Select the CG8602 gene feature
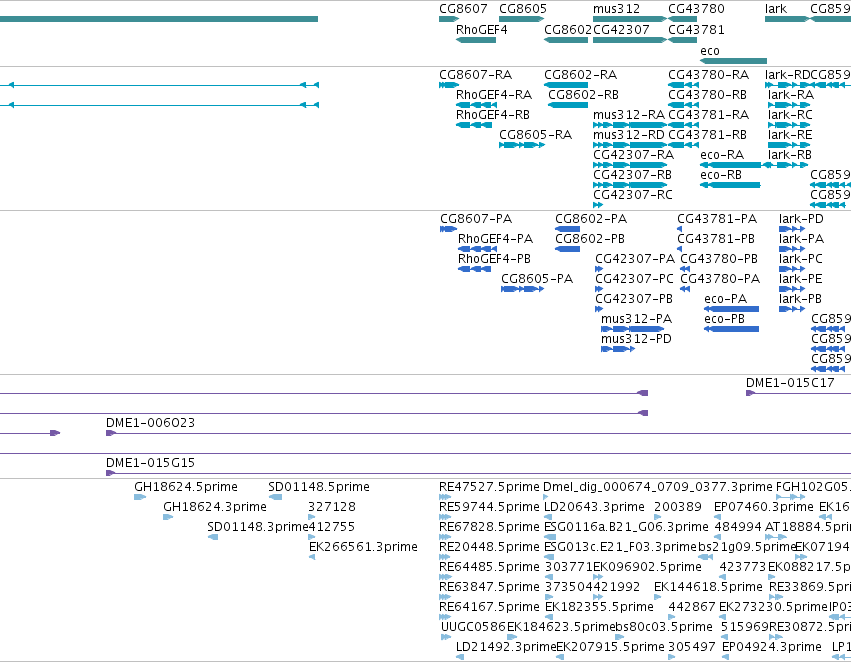The width and height of the screenshot is (851, 662). pyautogui.click(x=566, y=40)
